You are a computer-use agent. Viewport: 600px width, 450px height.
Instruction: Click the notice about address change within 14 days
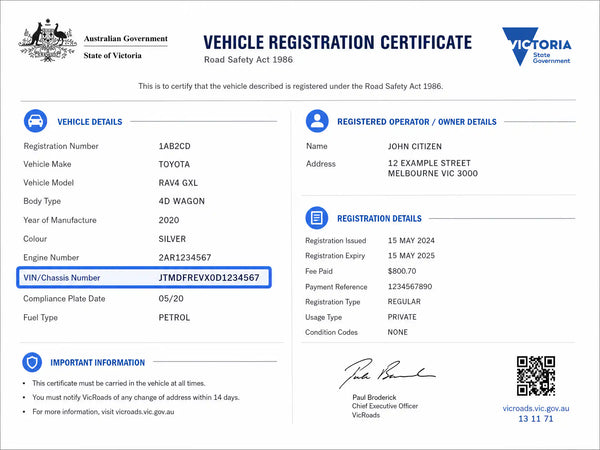tap(136, 397)
